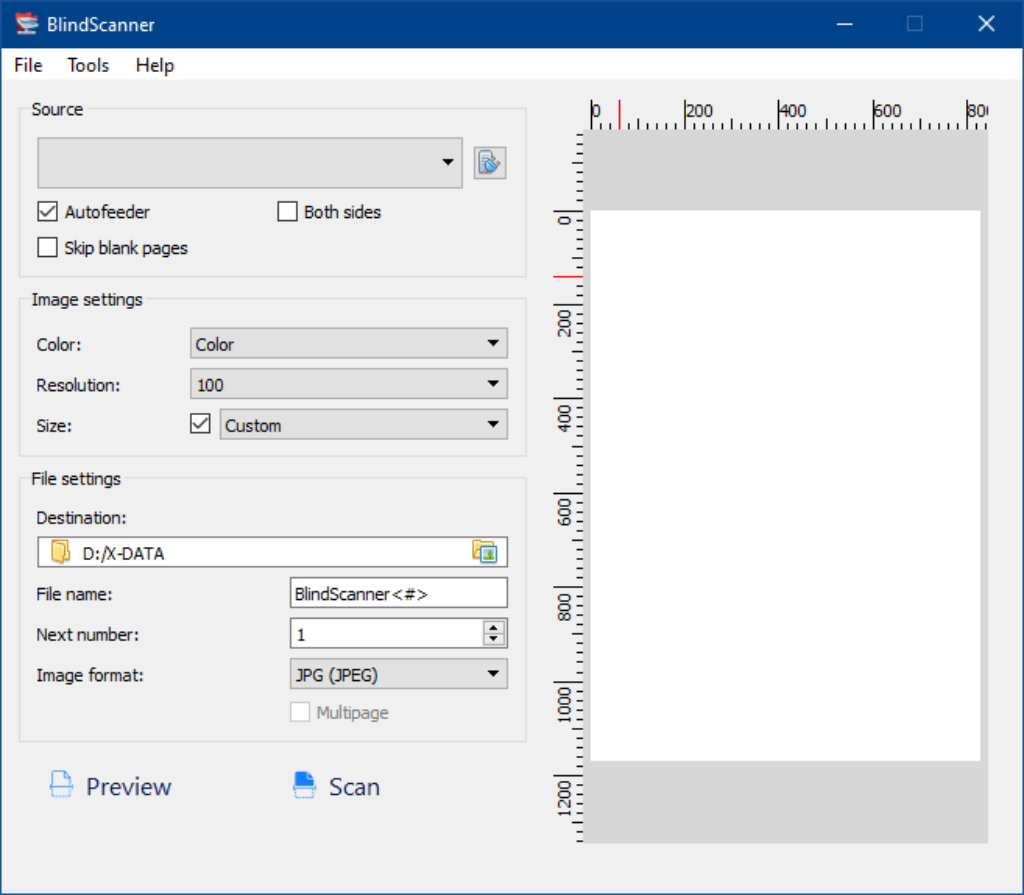Toggle the Size custom checkbox
Image resolution: width=1024 pixels, height=895 pixels.
click(200, 424)
